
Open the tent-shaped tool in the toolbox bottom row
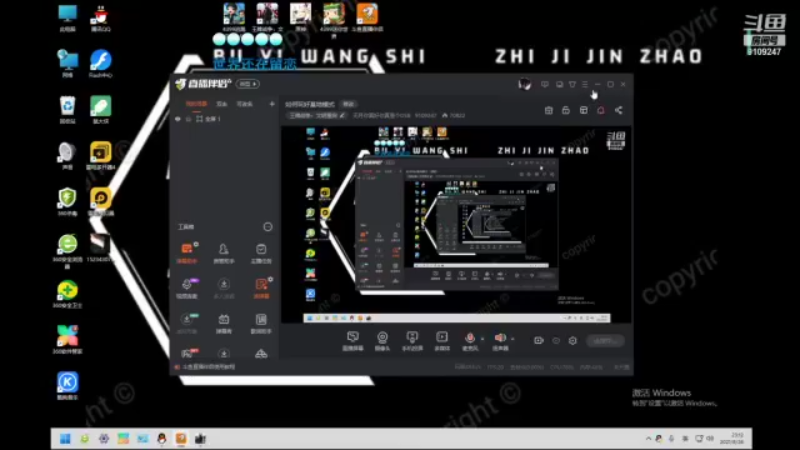click(261, 353)
